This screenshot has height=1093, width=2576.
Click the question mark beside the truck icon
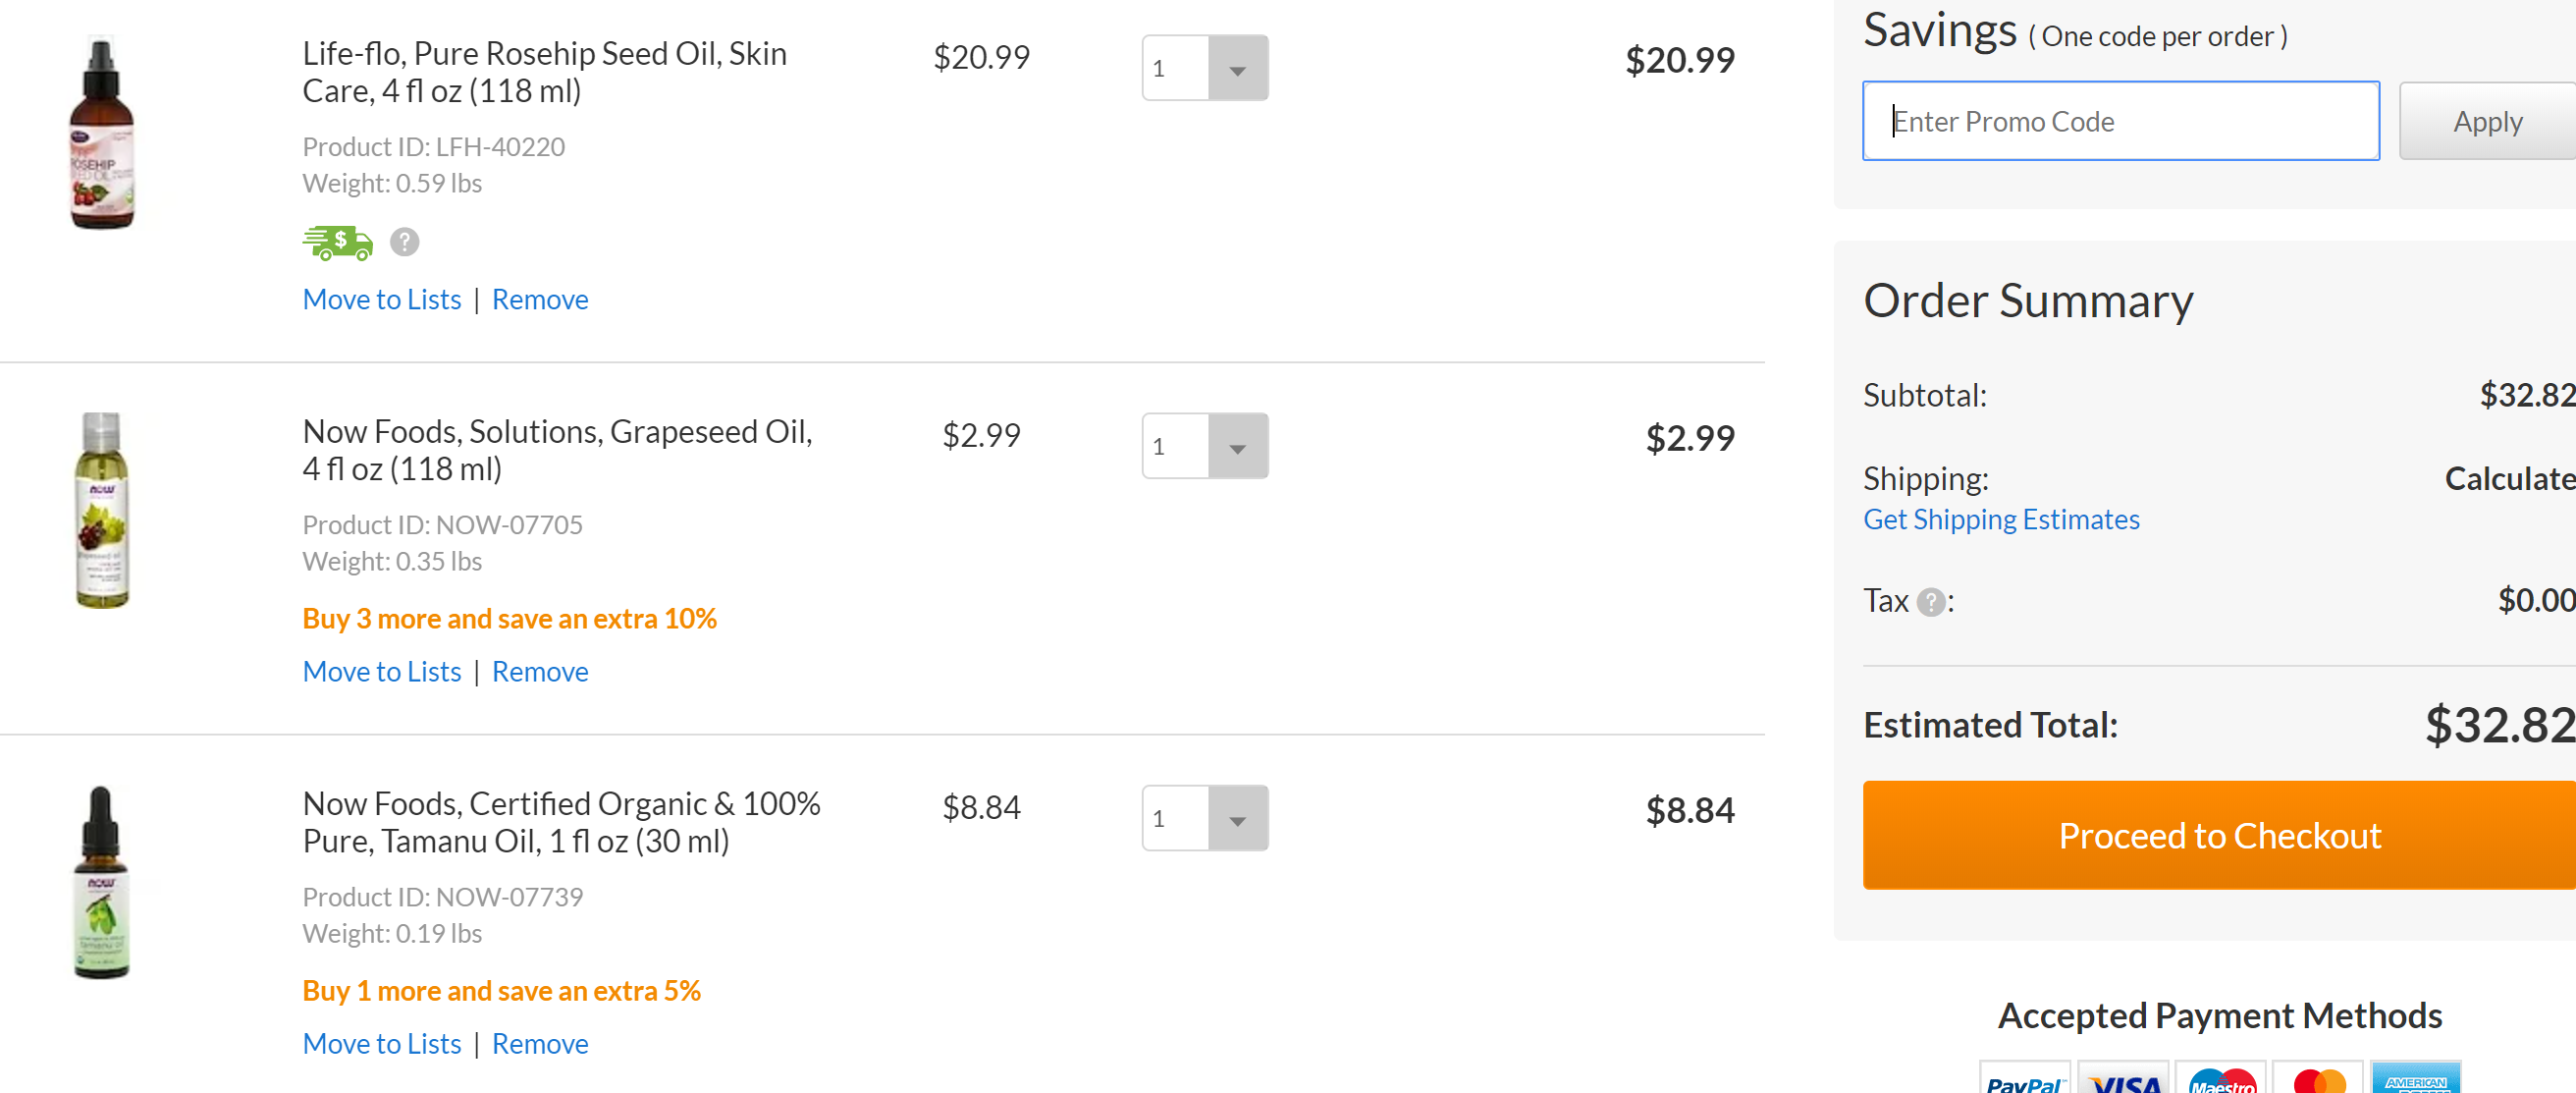pyautogui.click(x=404, y=242)
